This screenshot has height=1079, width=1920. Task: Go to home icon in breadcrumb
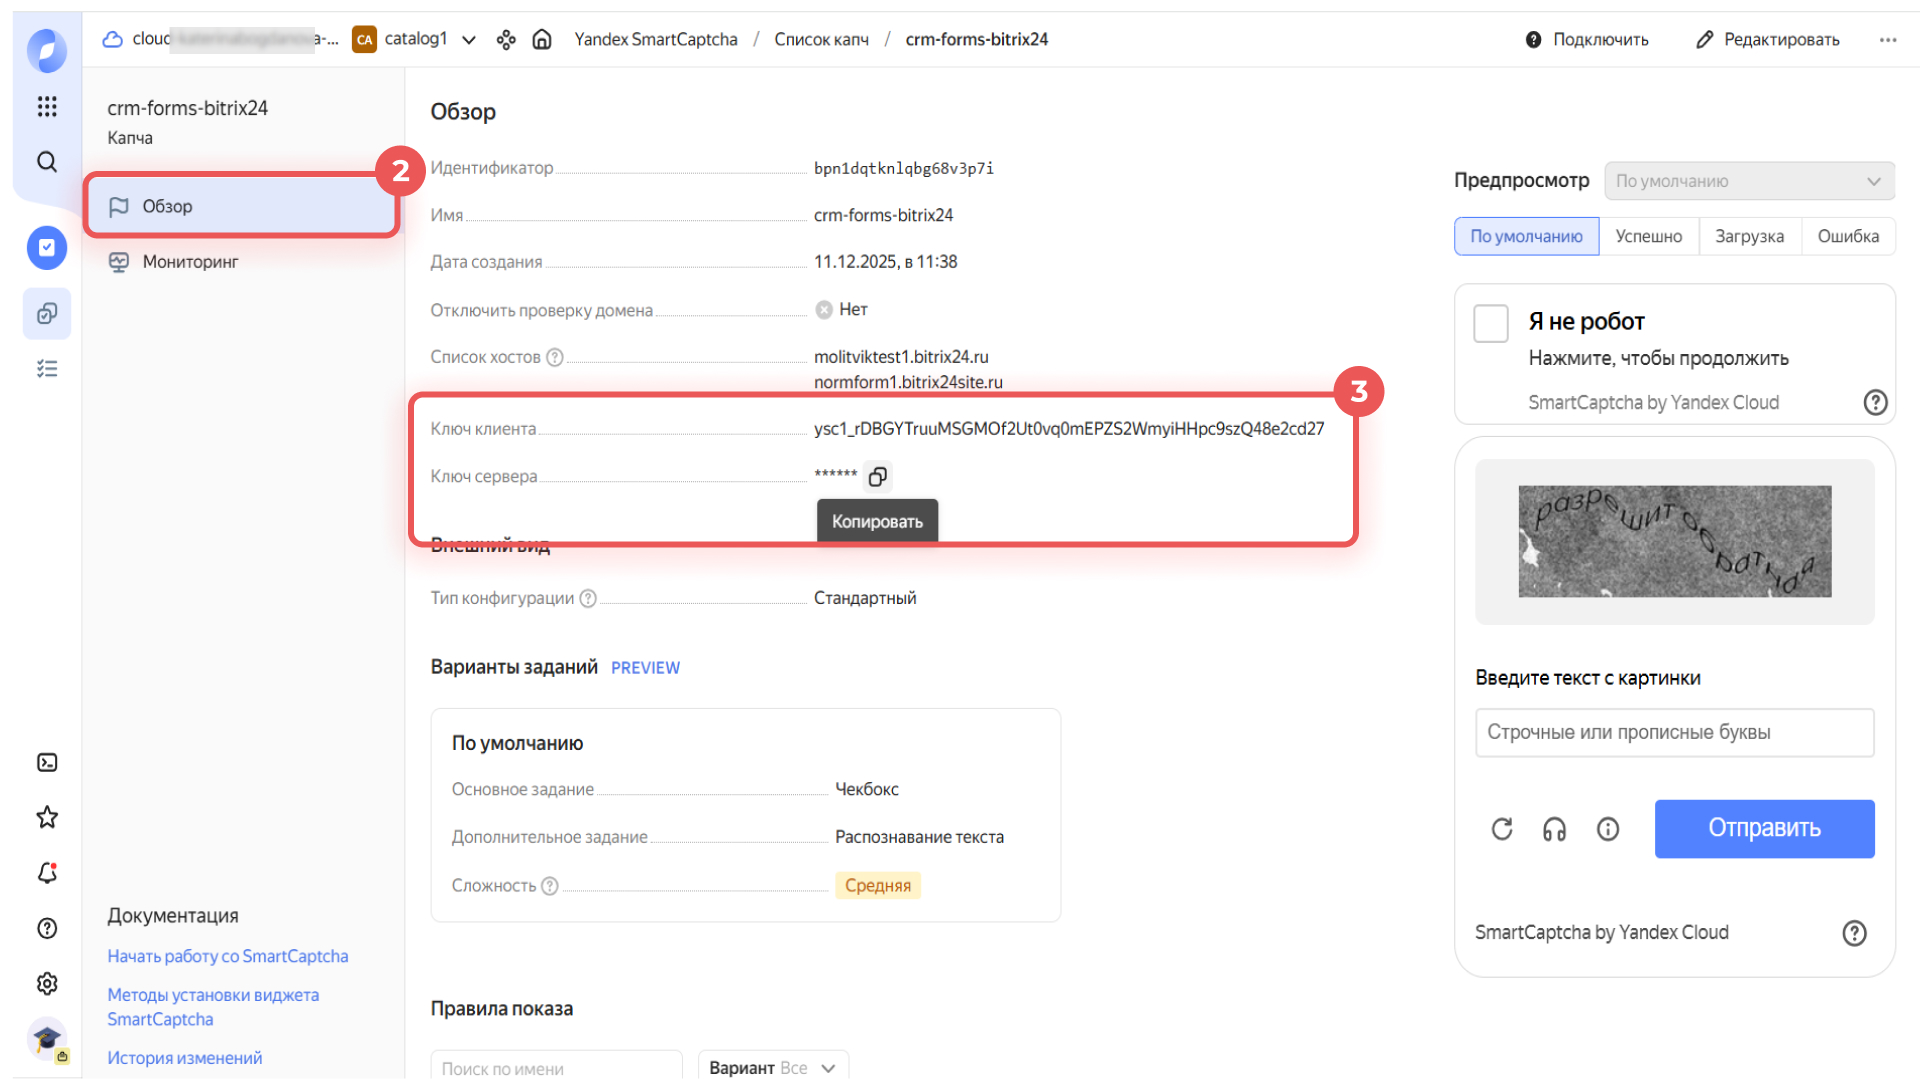(x=542, y=39)
